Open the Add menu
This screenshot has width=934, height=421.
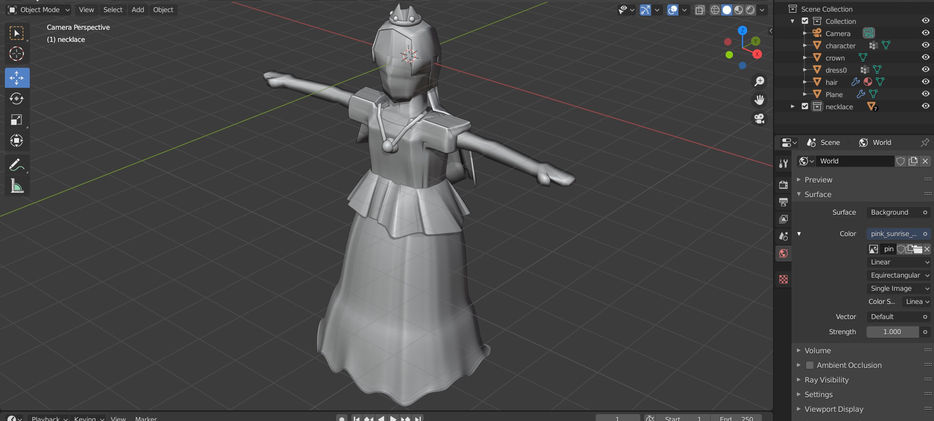point(138,10)
